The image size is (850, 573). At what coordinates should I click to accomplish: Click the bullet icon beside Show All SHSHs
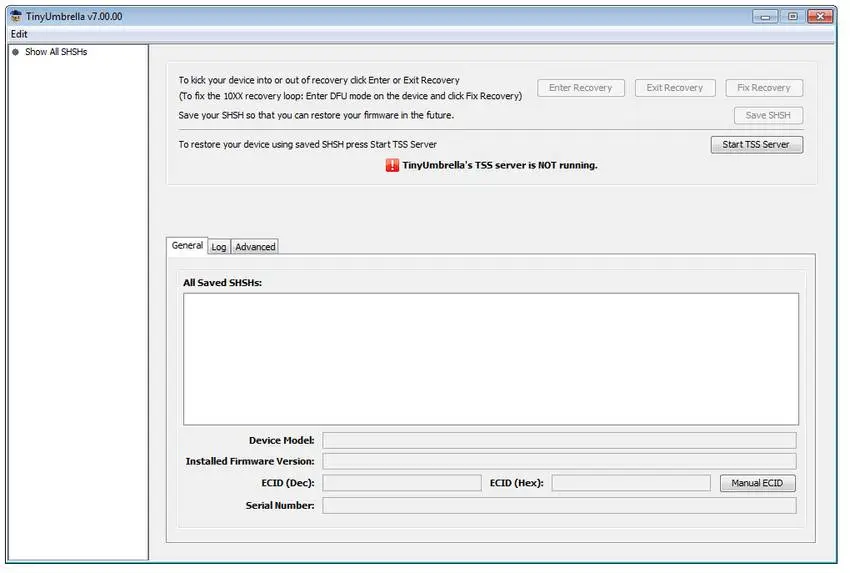click(16, 52)
